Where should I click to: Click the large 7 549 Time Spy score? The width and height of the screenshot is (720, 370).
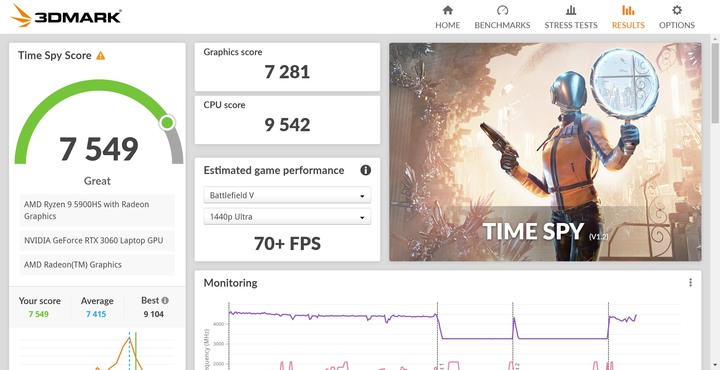coord(99,149)
